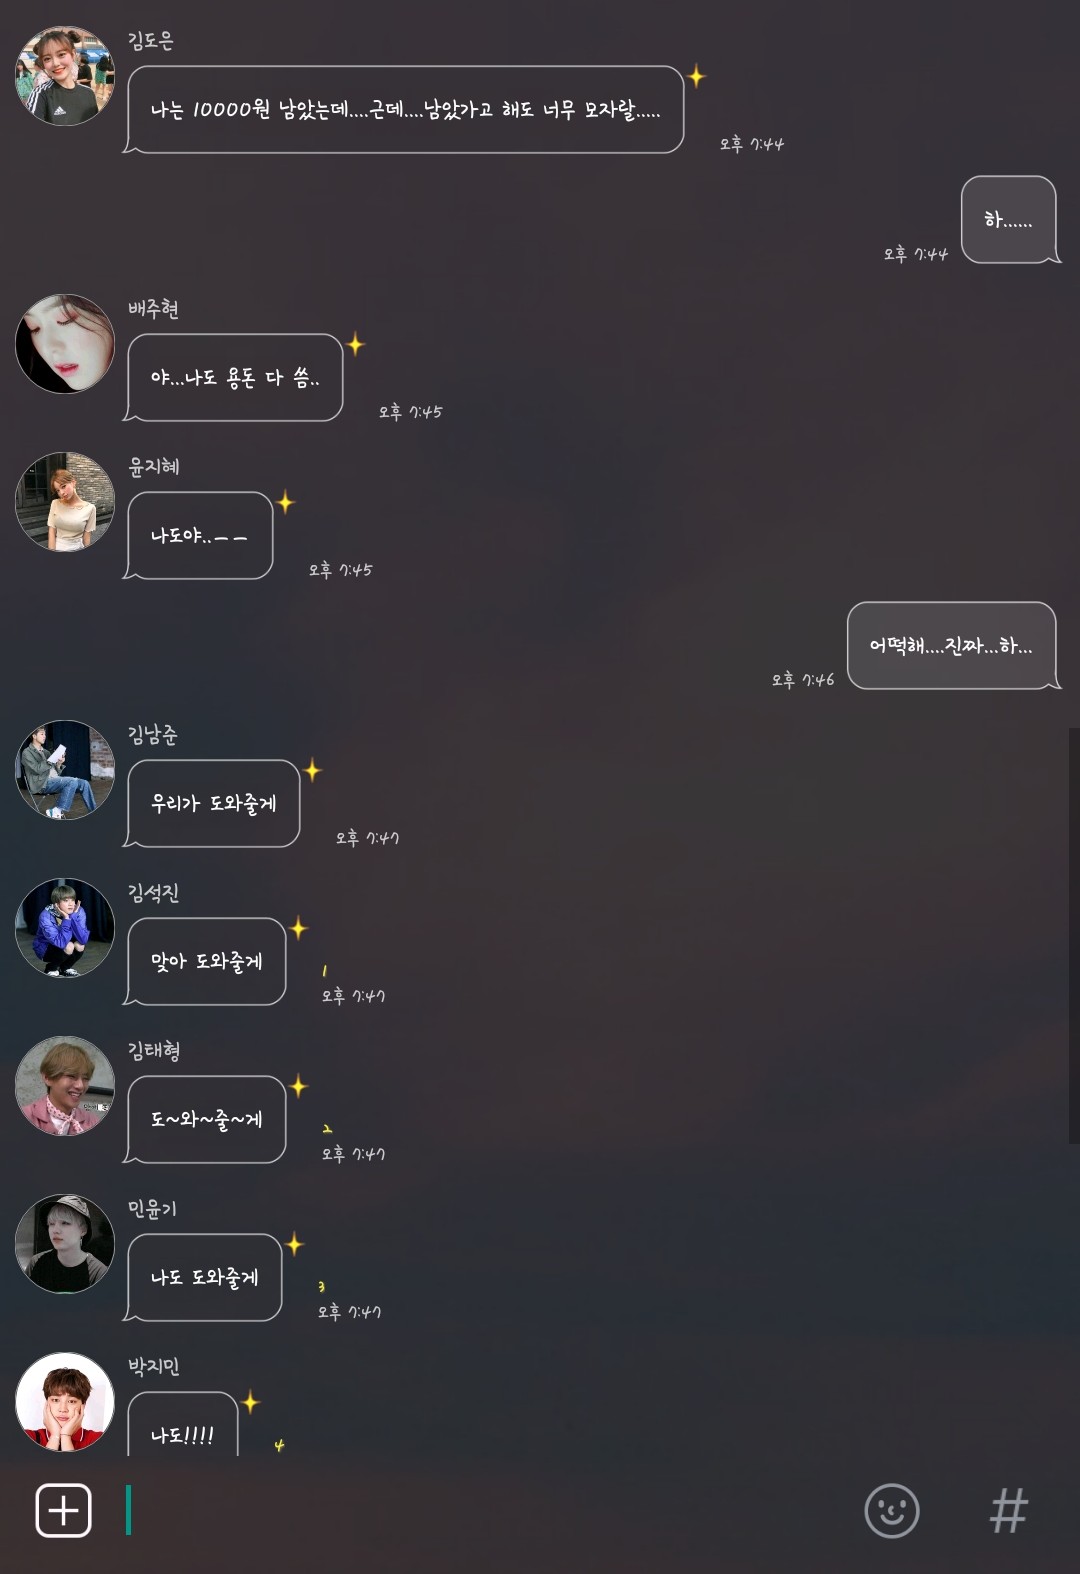Screen dimensions: 1080x1574
Task: Tap the hashtag search icon
Action: 1008,1510
